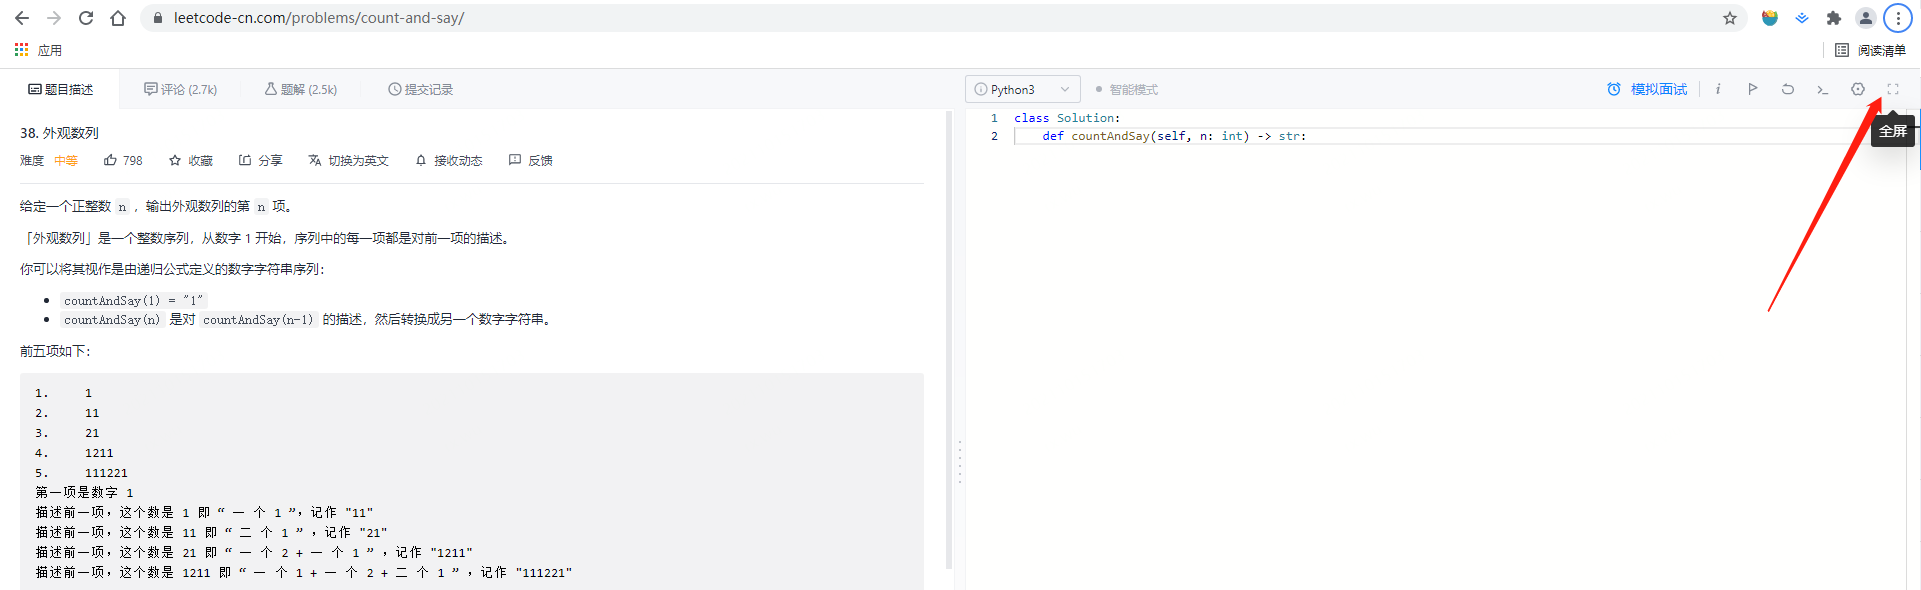This screenshot has height=590, width=1921.
Task: Open the Chrome profile avatar
Action: click(1866, 18)
